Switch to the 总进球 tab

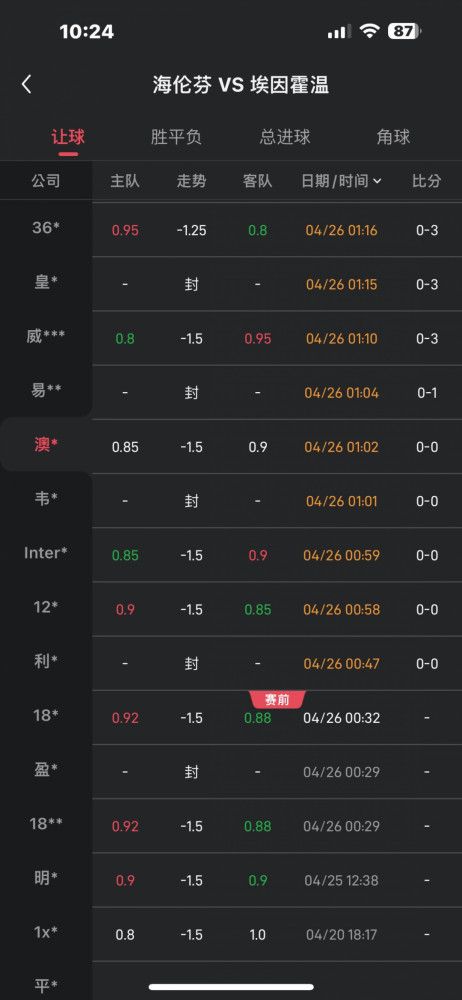(285, 136)
